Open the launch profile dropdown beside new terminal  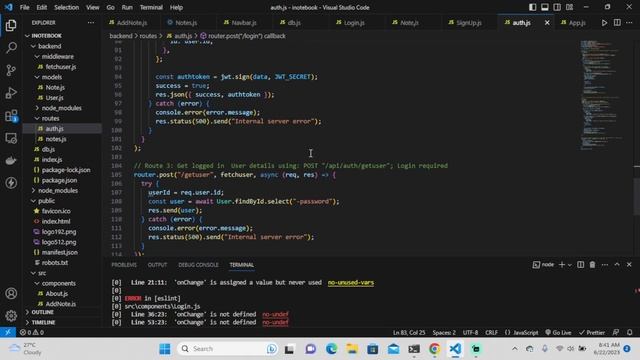point(569,265)
